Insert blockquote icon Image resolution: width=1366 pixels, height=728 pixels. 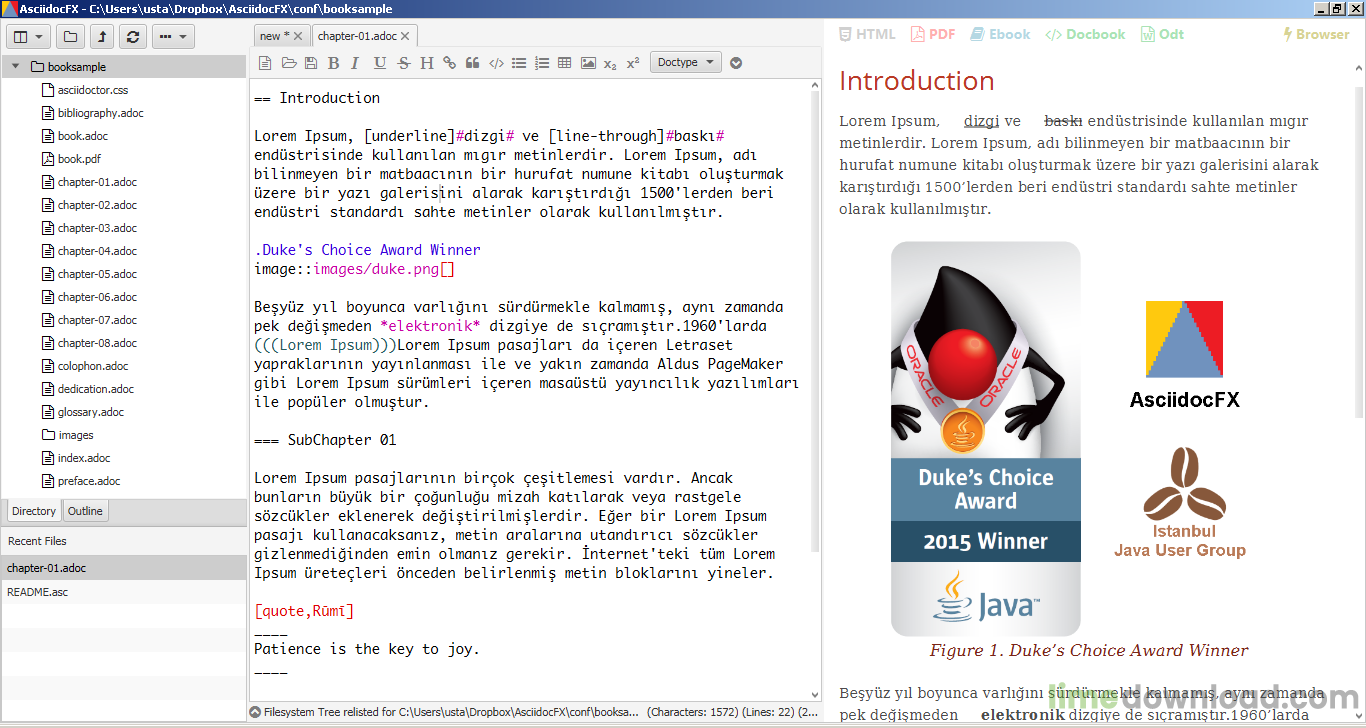[x=473, y=63]
